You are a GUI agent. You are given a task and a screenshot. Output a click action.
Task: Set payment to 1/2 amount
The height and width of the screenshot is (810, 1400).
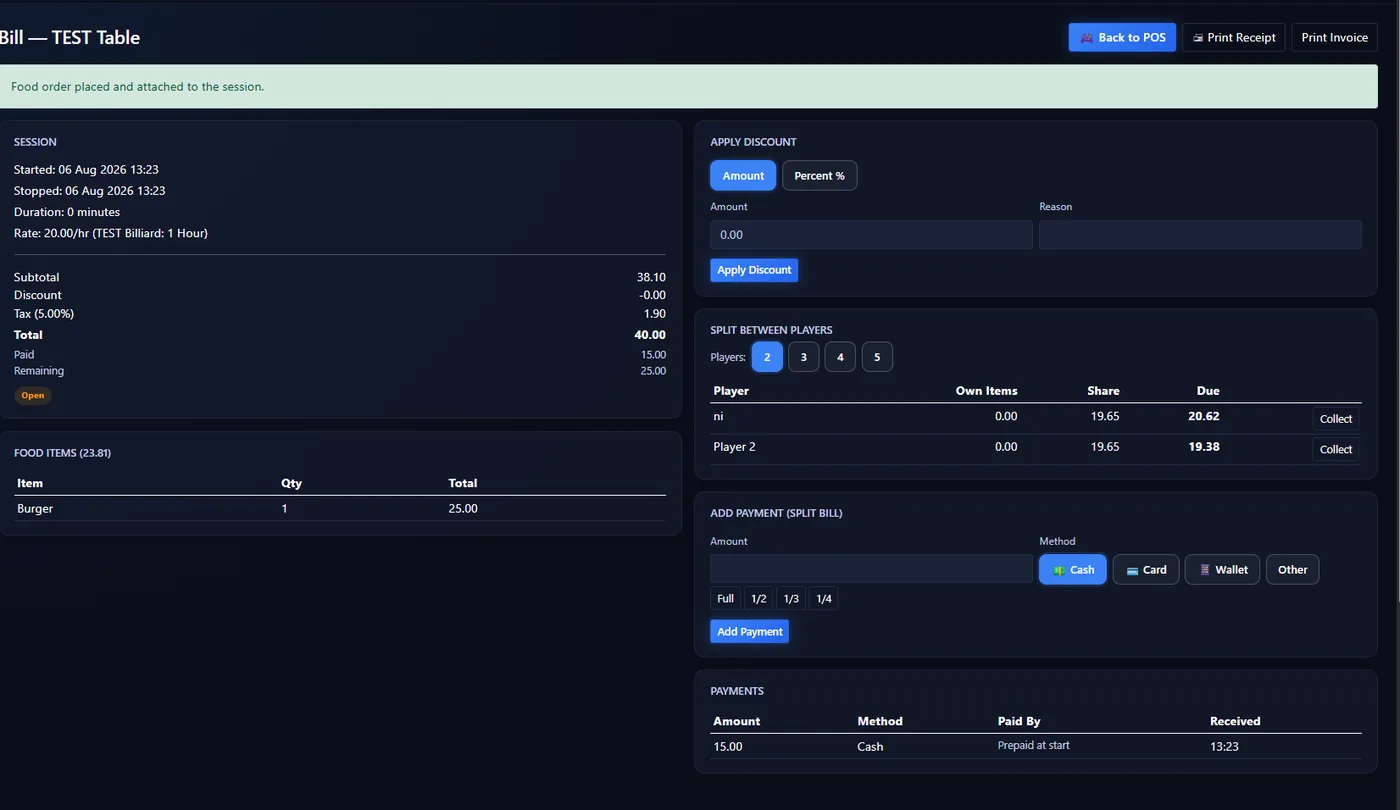click(x=759, y=599)
